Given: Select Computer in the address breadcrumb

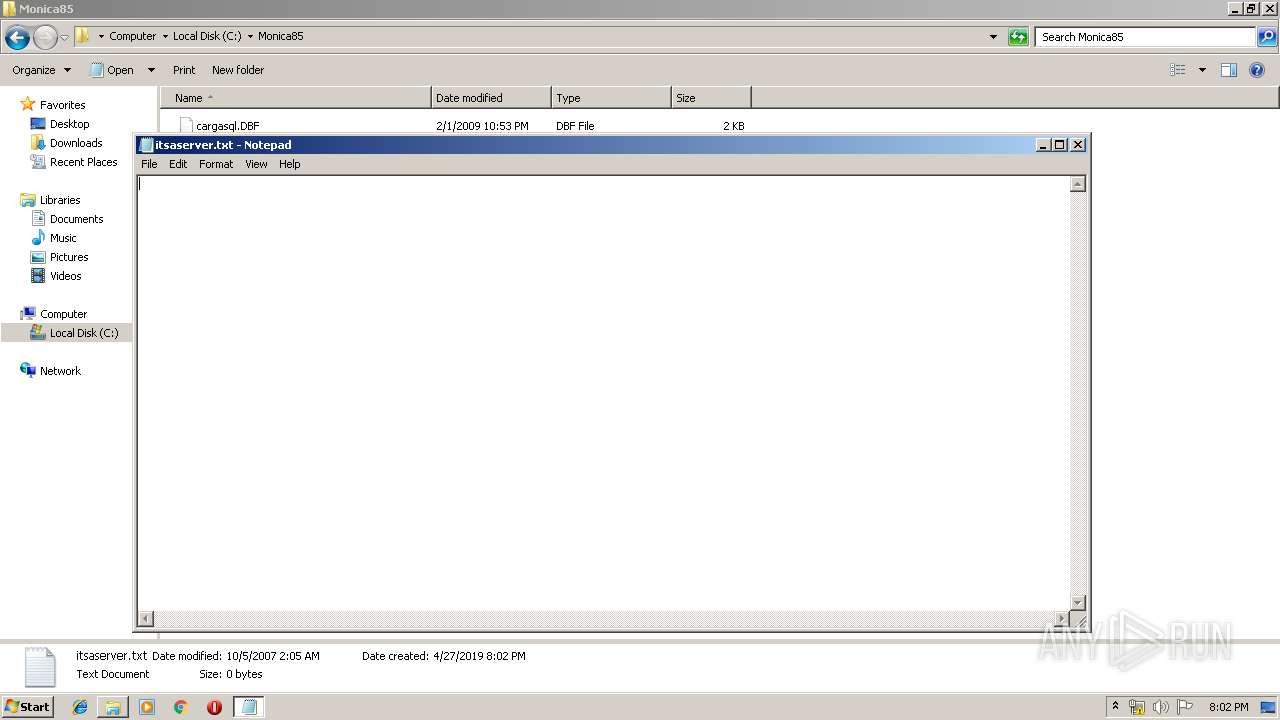Looking at the screenshot, I should 132,36.
